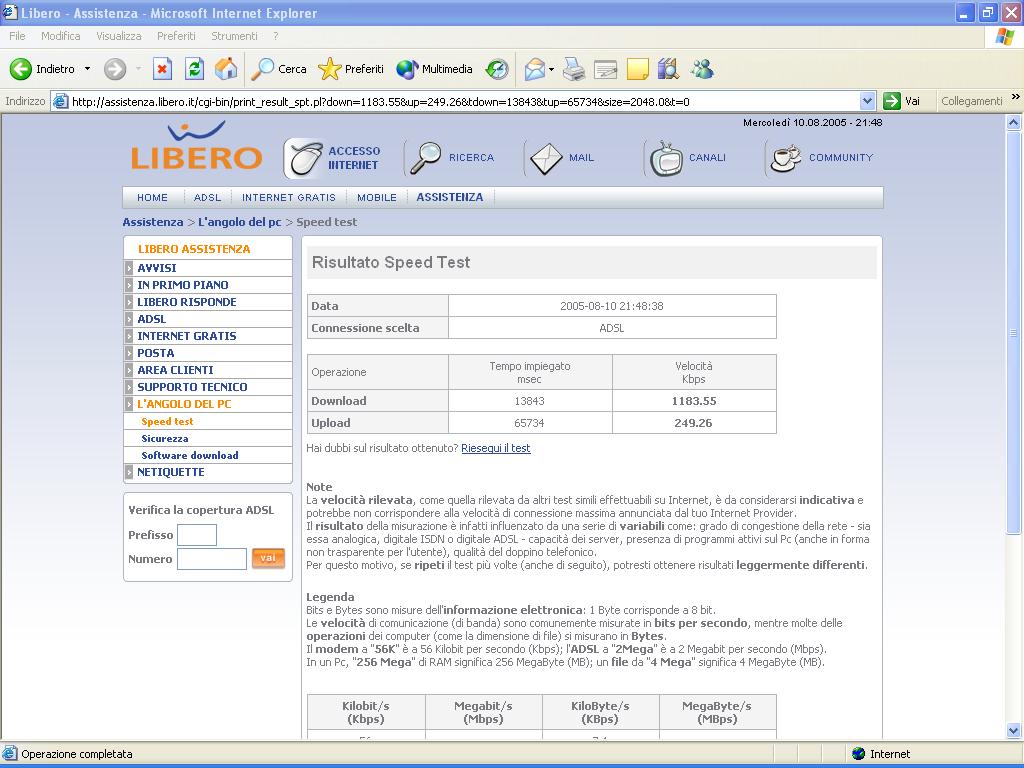Open dropdown arrow next to Indietro
The height and width of the screenshot is (768, 1024).
[x=87, y=69]
